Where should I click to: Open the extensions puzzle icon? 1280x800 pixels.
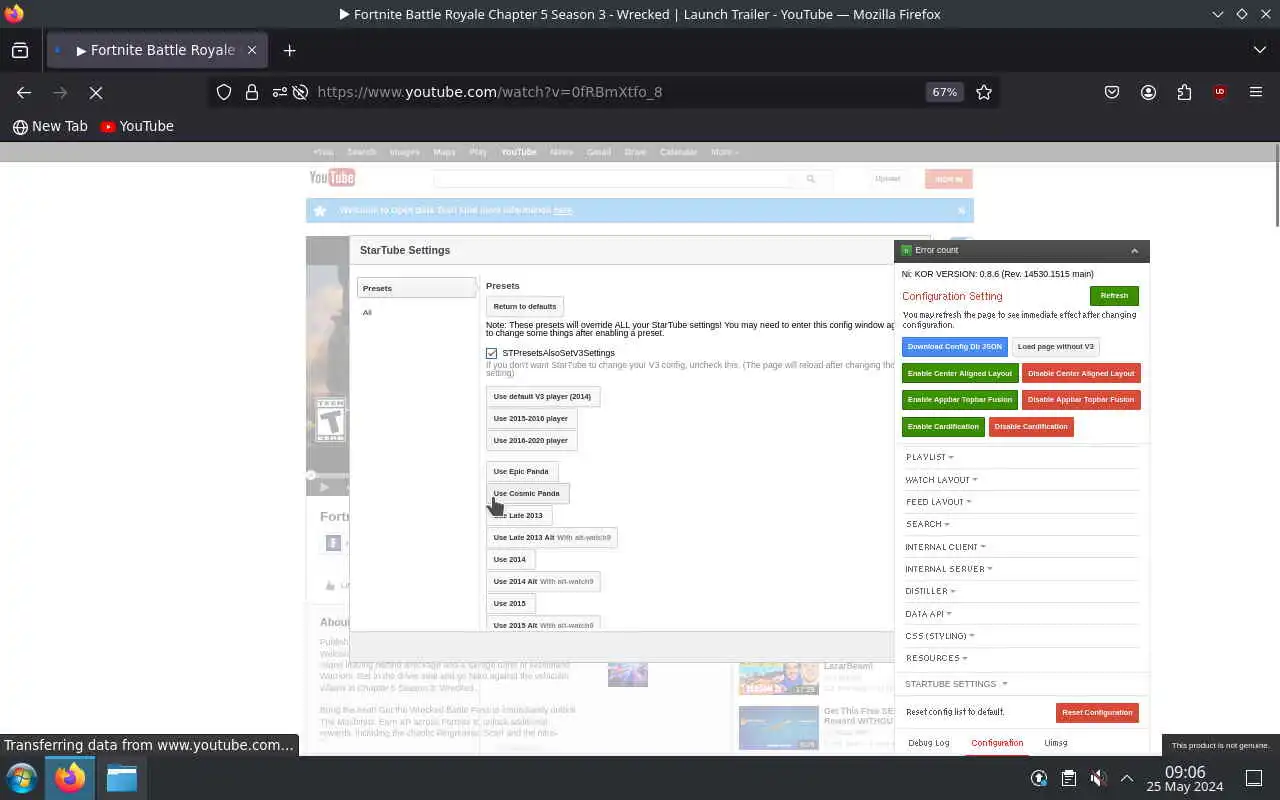1184,92
